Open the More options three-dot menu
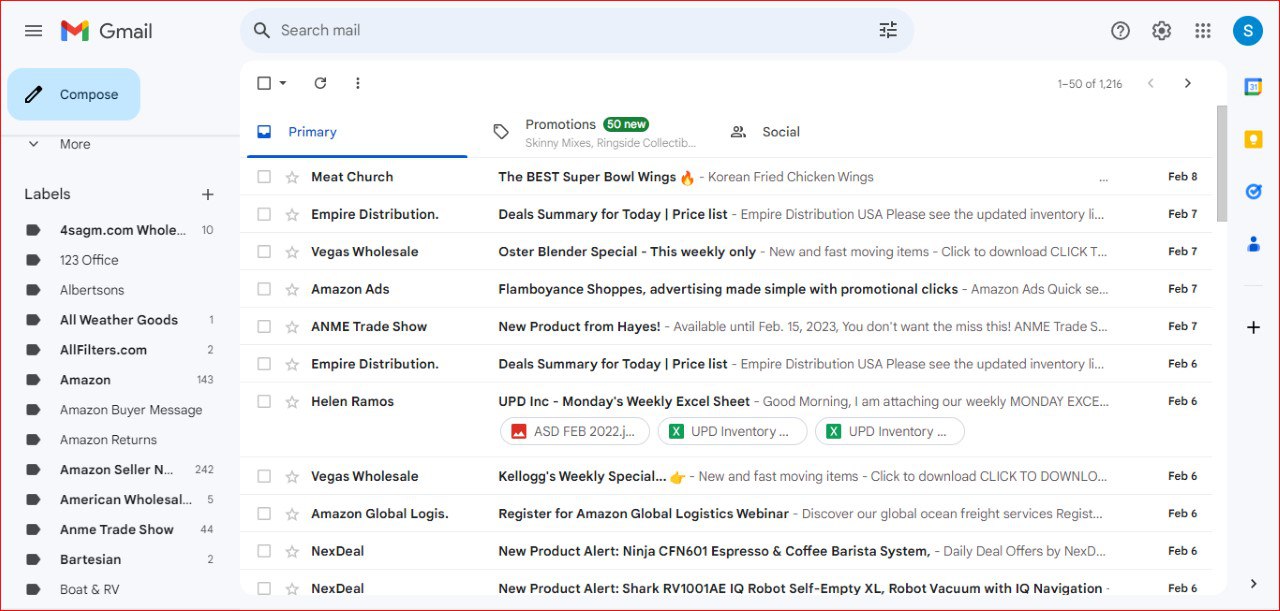The width and height of the screenshot is (1280, 611). [358, 83]
